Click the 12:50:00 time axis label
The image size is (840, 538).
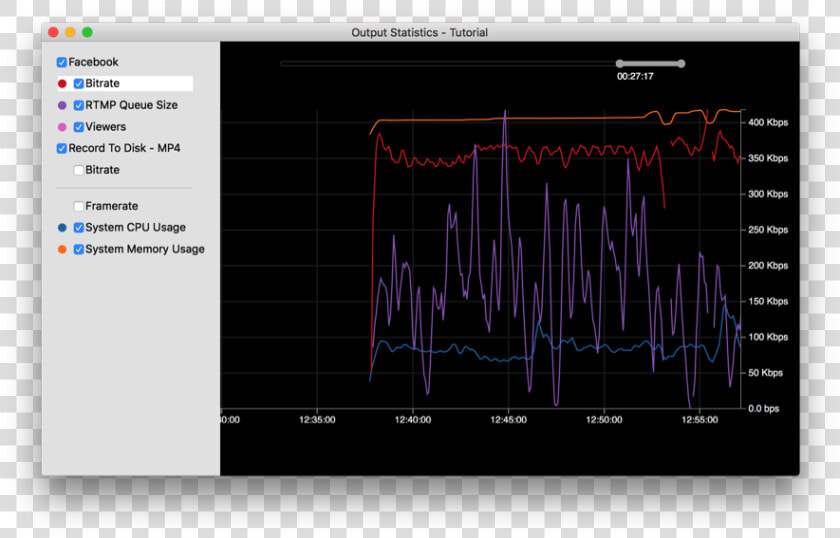coord(604,420)
